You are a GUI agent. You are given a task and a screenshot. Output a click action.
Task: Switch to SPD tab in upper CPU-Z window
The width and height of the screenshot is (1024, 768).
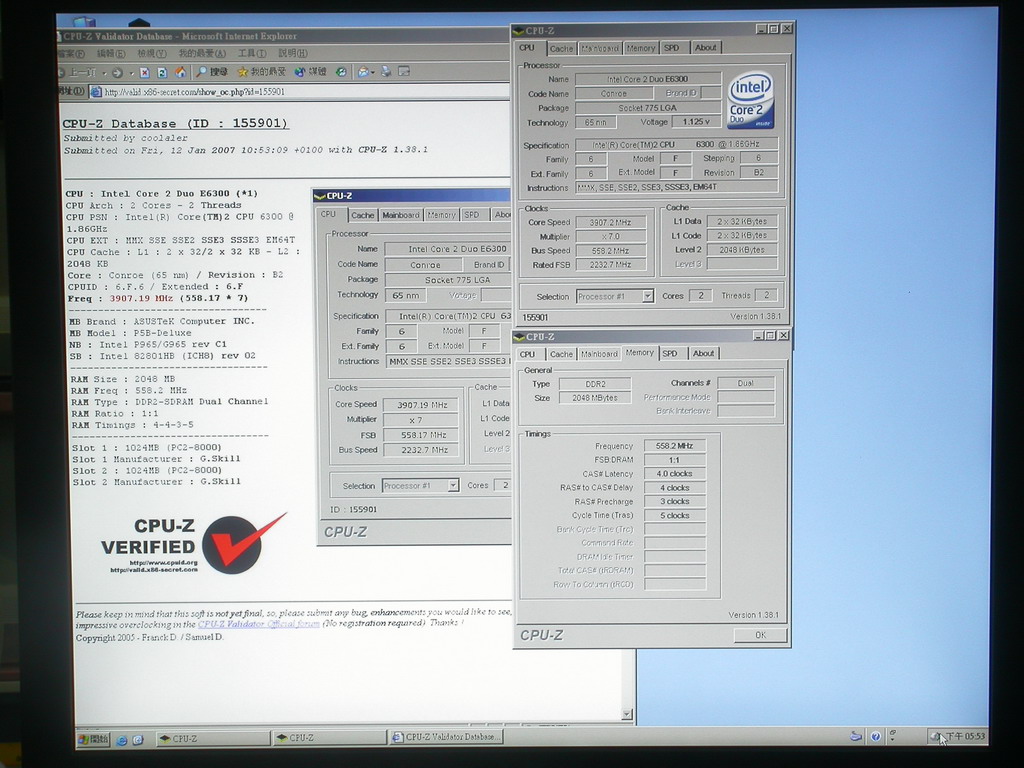[671, 48]
